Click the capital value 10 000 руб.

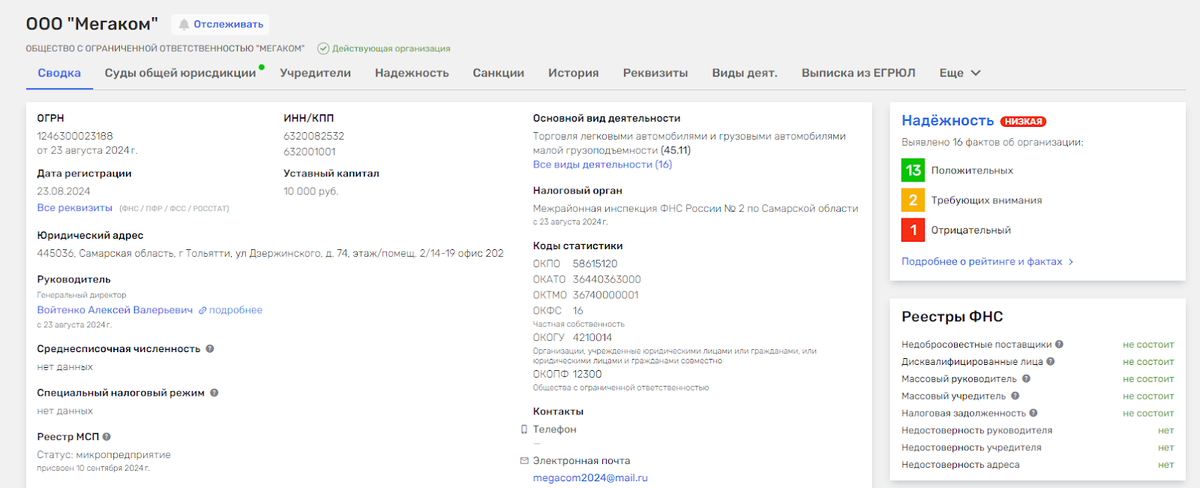pos(312,191)
